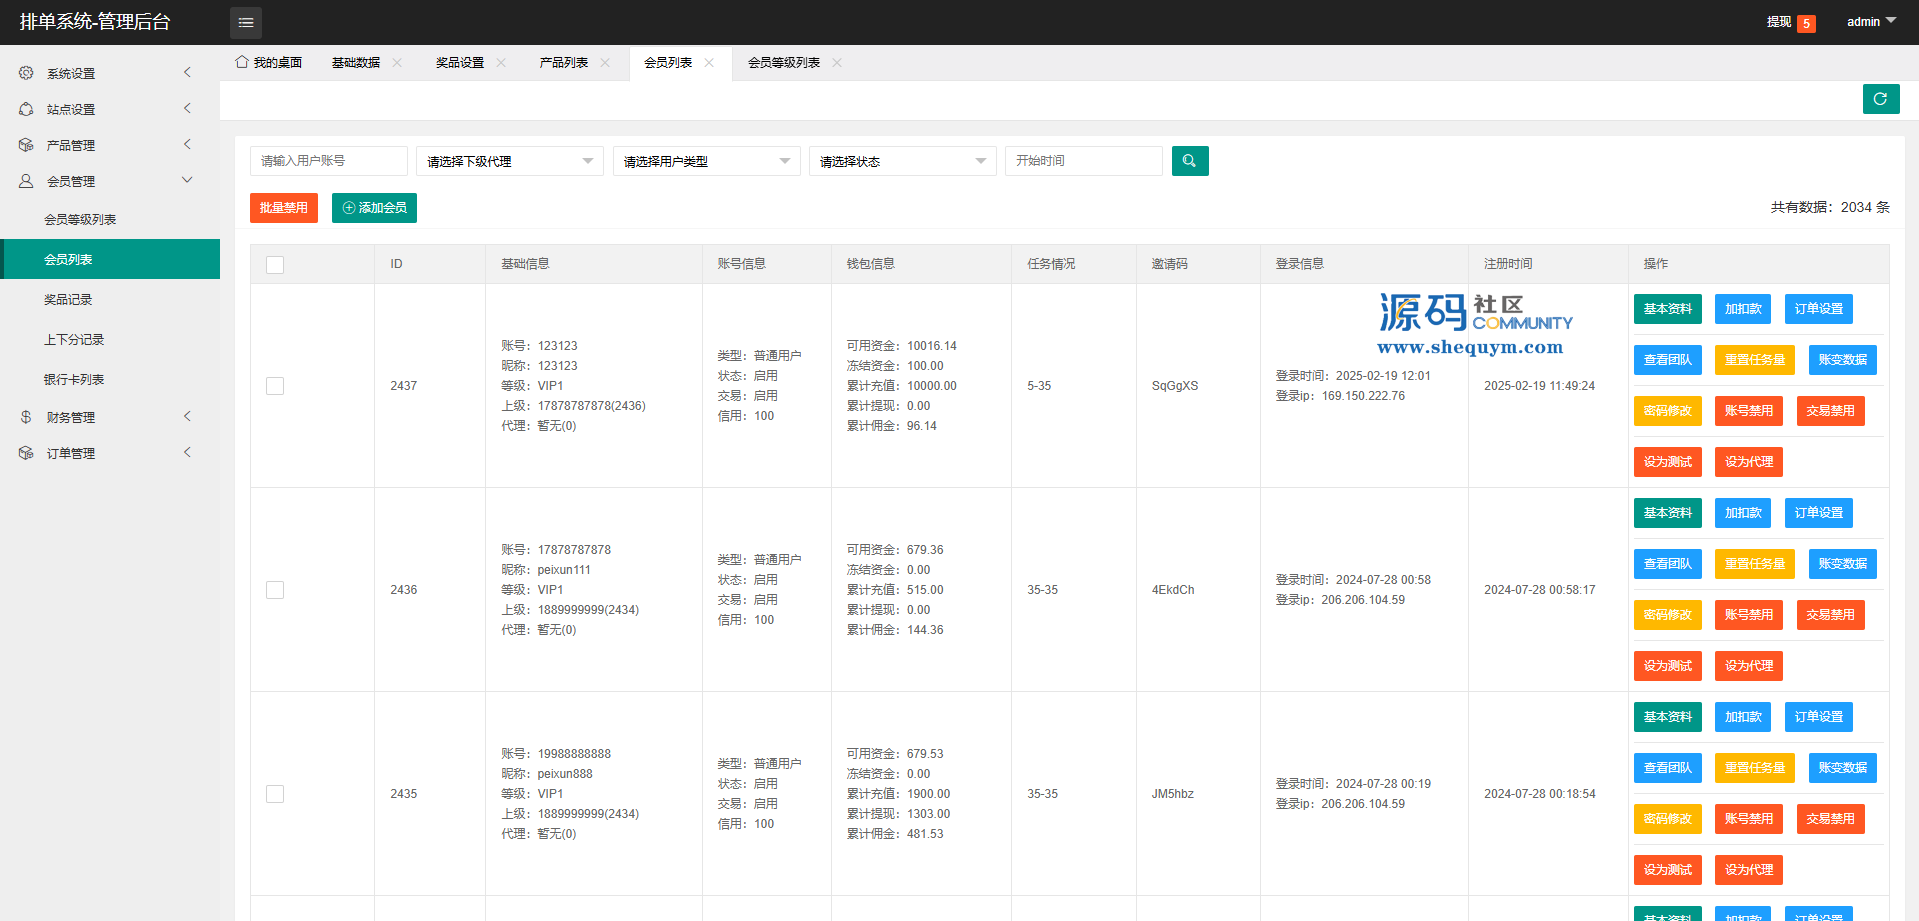This screenshot has height=921, width=1919.
Task: Click the red notification badge 5
Action: [1806, 24]
